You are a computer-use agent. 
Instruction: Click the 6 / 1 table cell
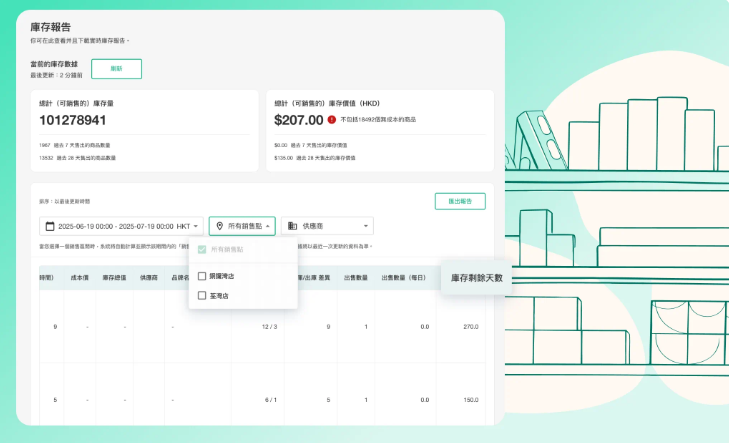coord(271,400)
